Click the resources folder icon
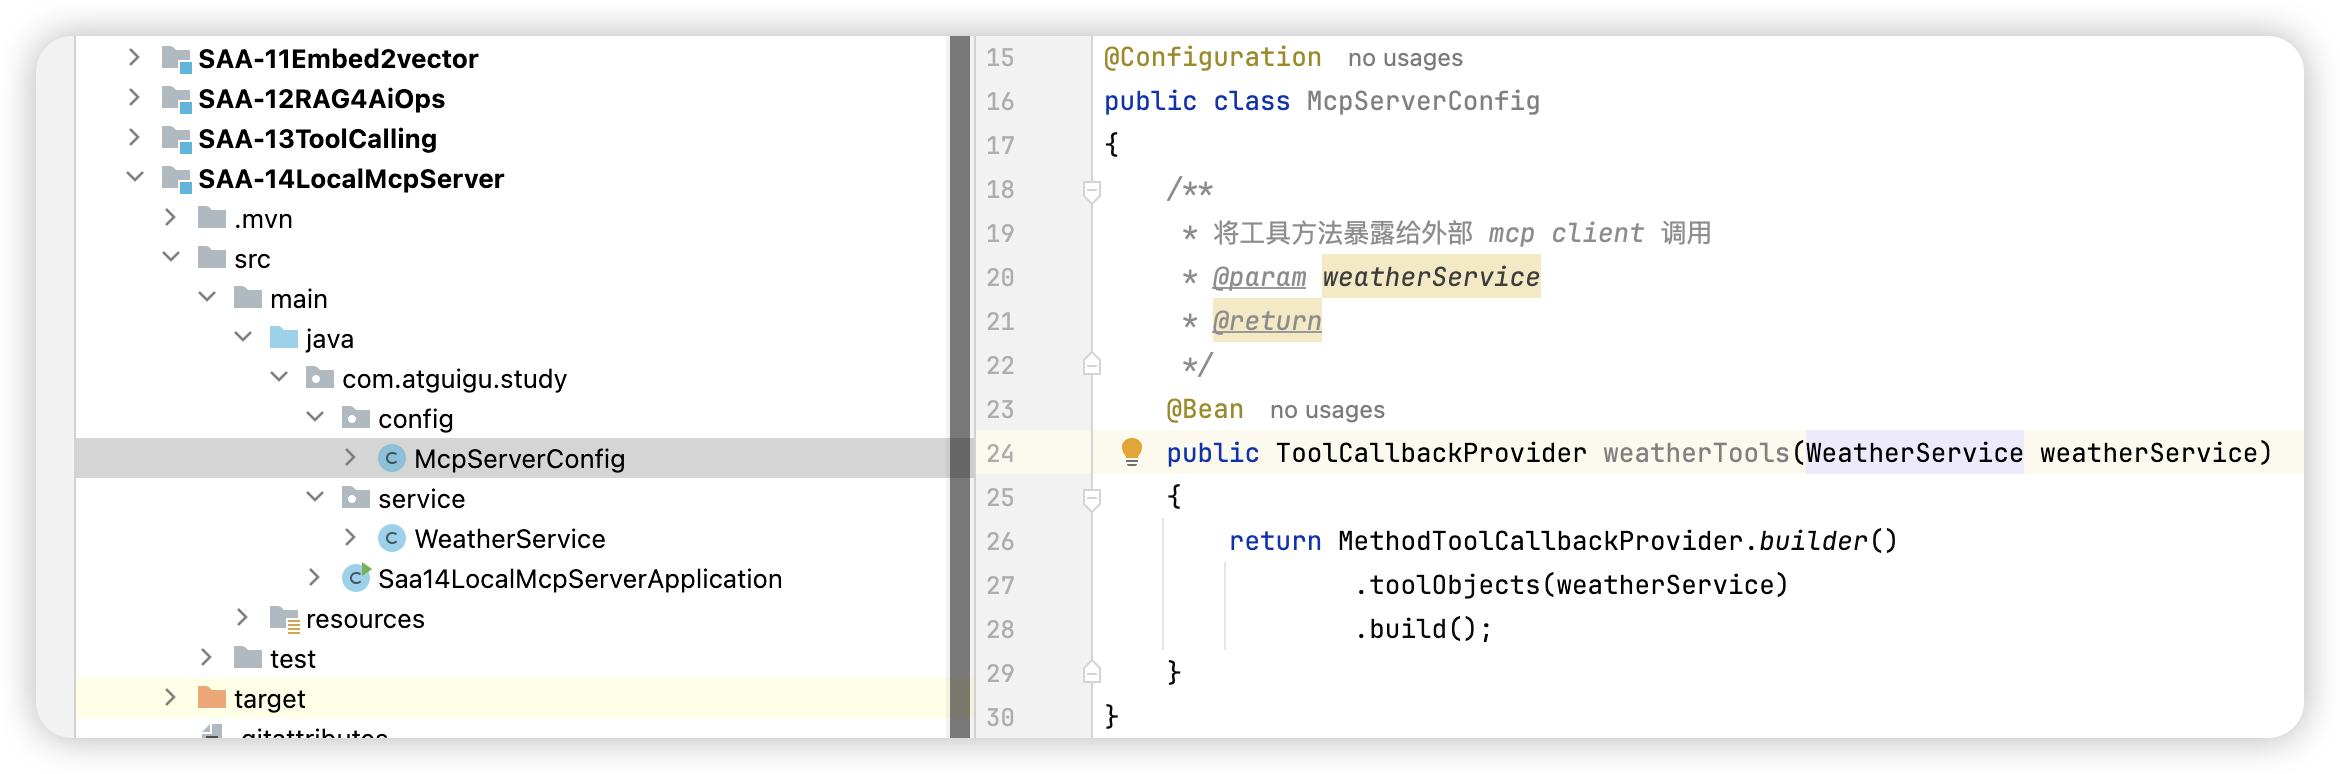 pos(285,619)
